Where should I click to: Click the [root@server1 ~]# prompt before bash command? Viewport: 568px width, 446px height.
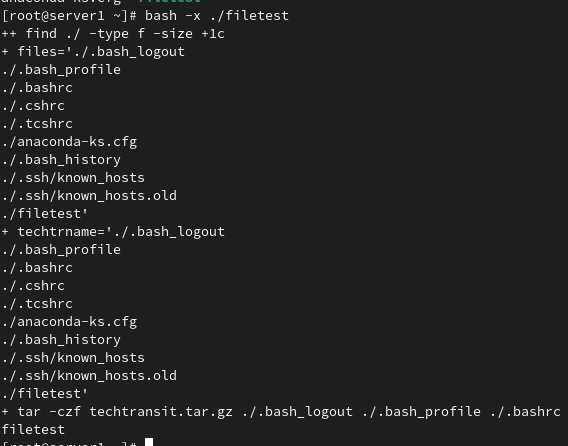pos(69,16)
